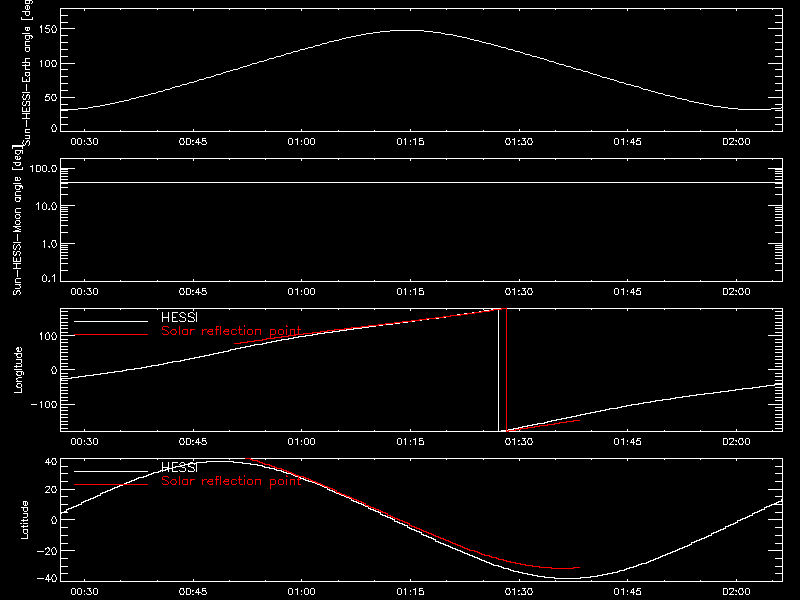Pick the 10.0 tick on Moon angle axis

pyautogui.click(x=46, y=206)
